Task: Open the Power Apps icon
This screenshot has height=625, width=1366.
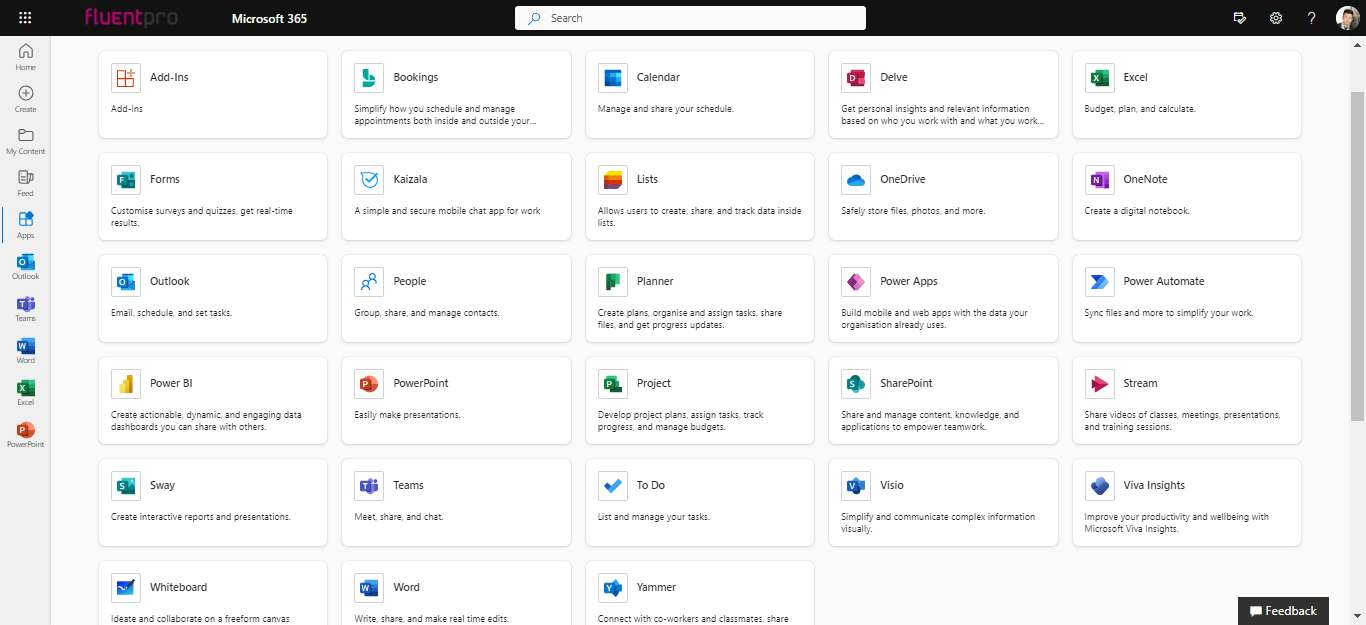Action: click(855, 282)
